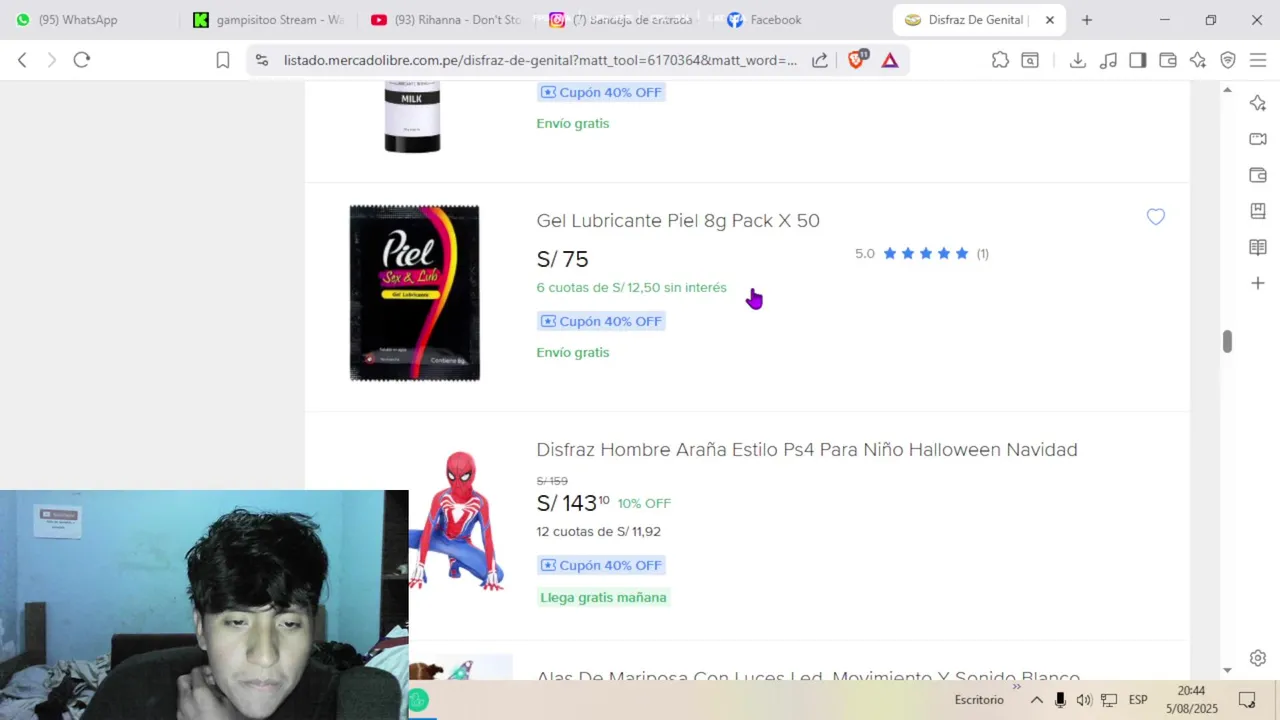Bookmark this page with the bookmark icon
The image size is (1280, 720).
[223, 60]
